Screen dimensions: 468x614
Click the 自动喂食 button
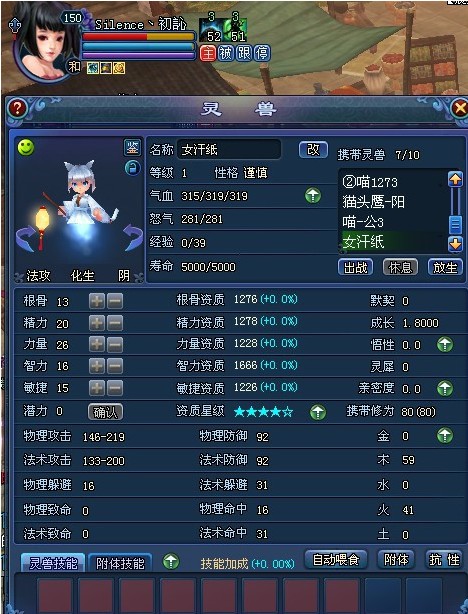pyautogui.click(x=336, y=560)
